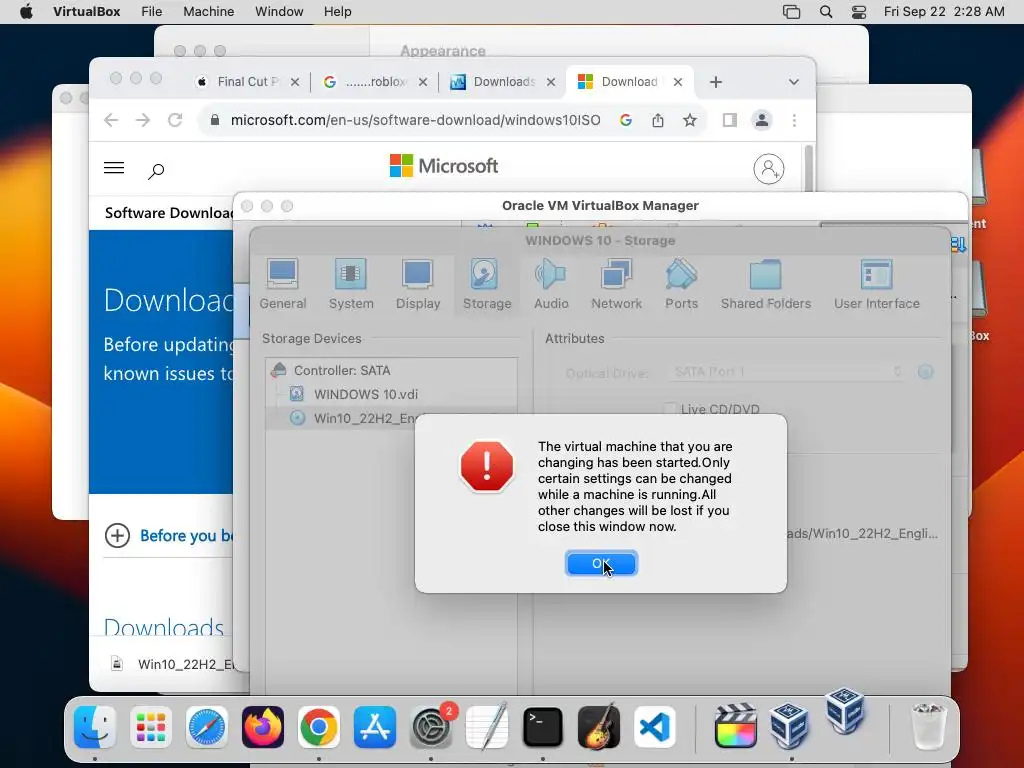This screenshot has width=1024, height=768.
Task: Click the choose disk image icon
Action: coord(925,372)
